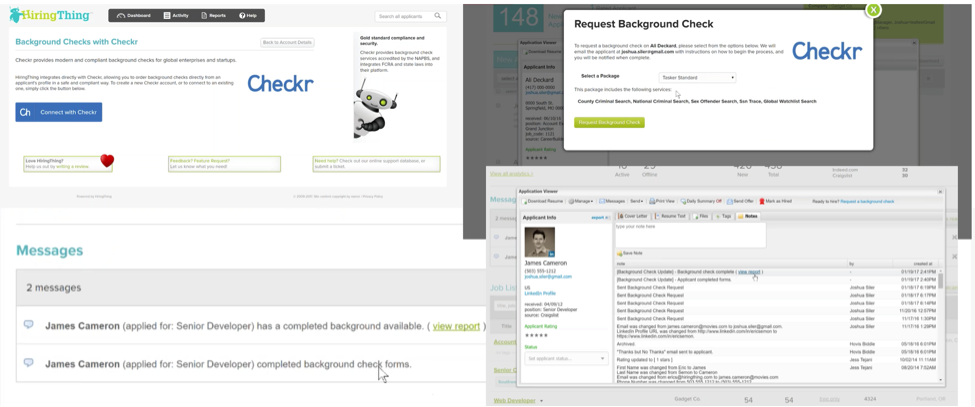
Task: Toggle Daily Summary Off
Action: pyautogui.click(x=701, y=201)
